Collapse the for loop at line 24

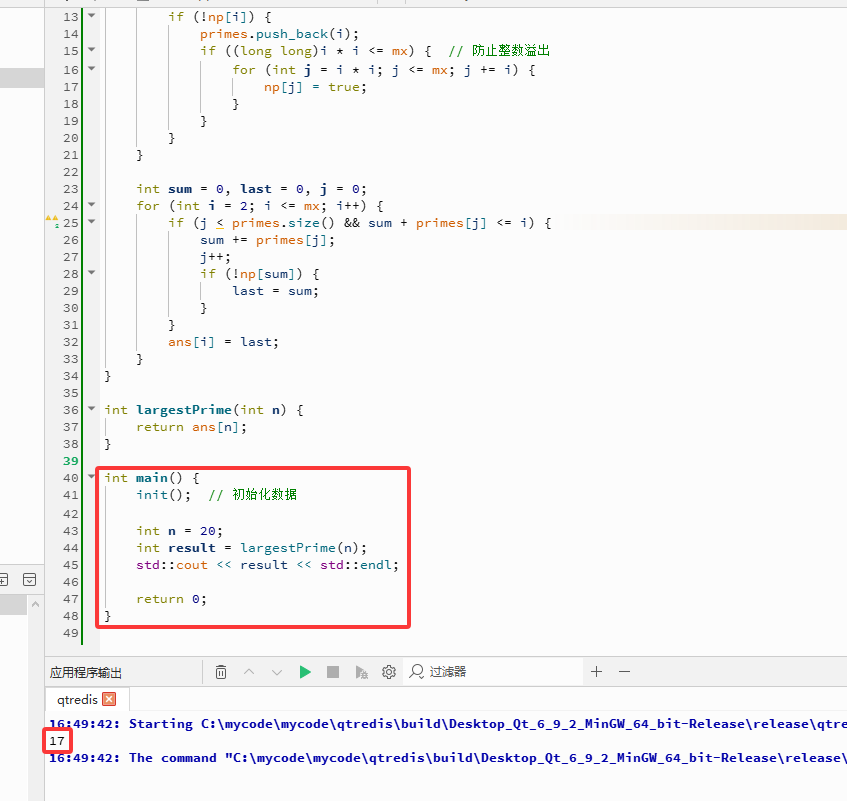pyautogui.click(x=91, y=205)
